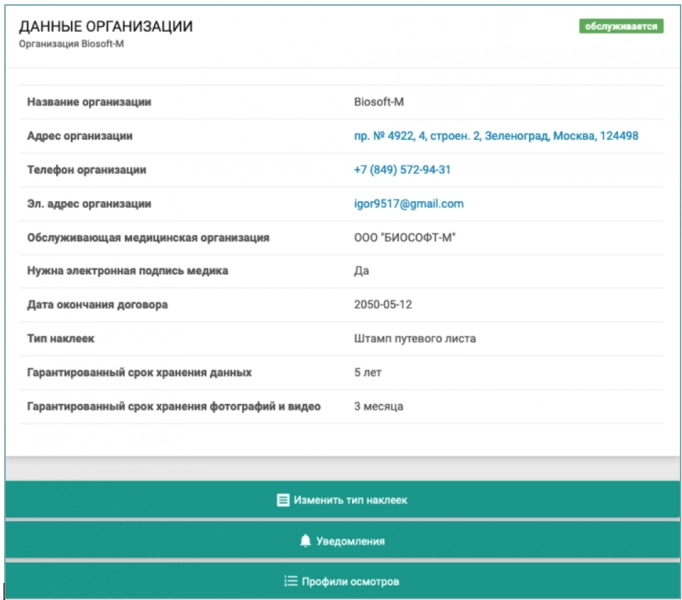Click the sticker icon in Изменить тип наклеек
This screenshot has width=682, height=600.
pos(283,500)
